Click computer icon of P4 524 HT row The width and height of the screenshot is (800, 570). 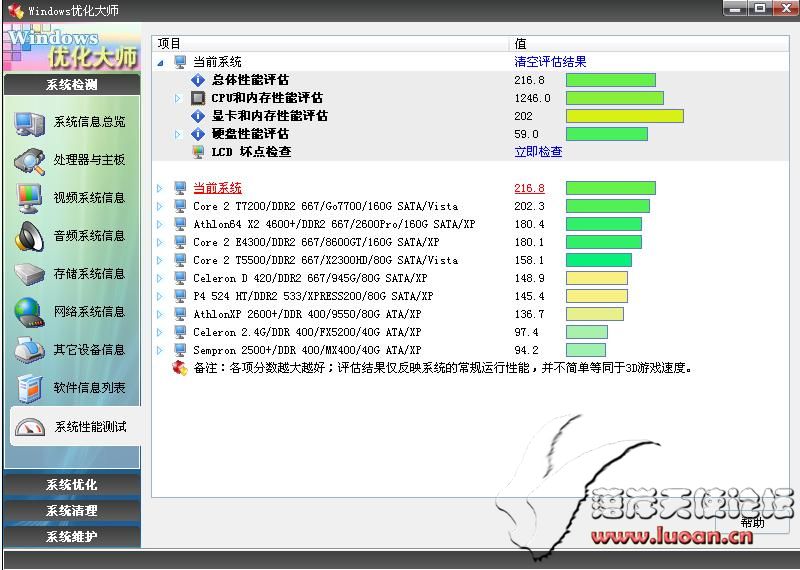pyautogui.click(x=180, y=296)
